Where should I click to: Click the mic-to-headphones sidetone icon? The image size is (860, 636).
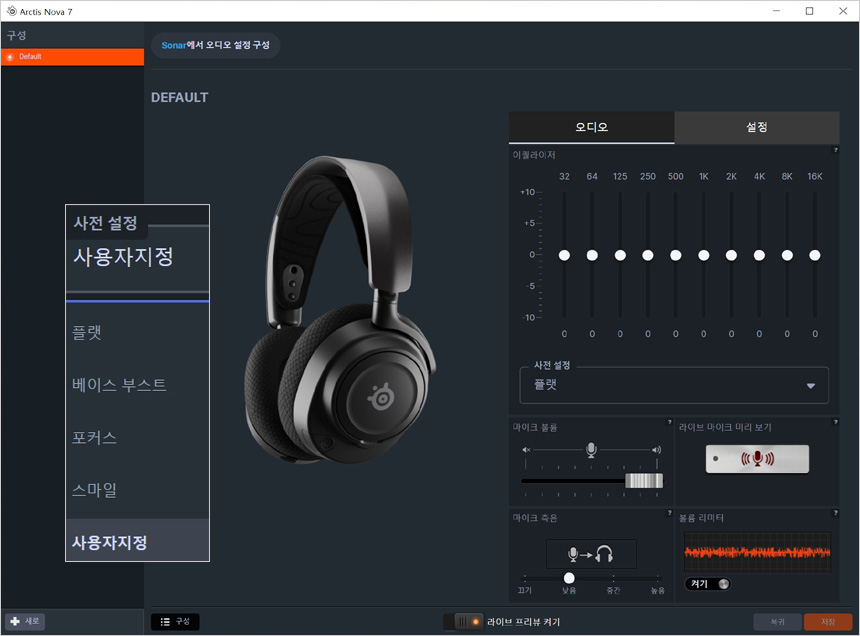click(591, 554)
